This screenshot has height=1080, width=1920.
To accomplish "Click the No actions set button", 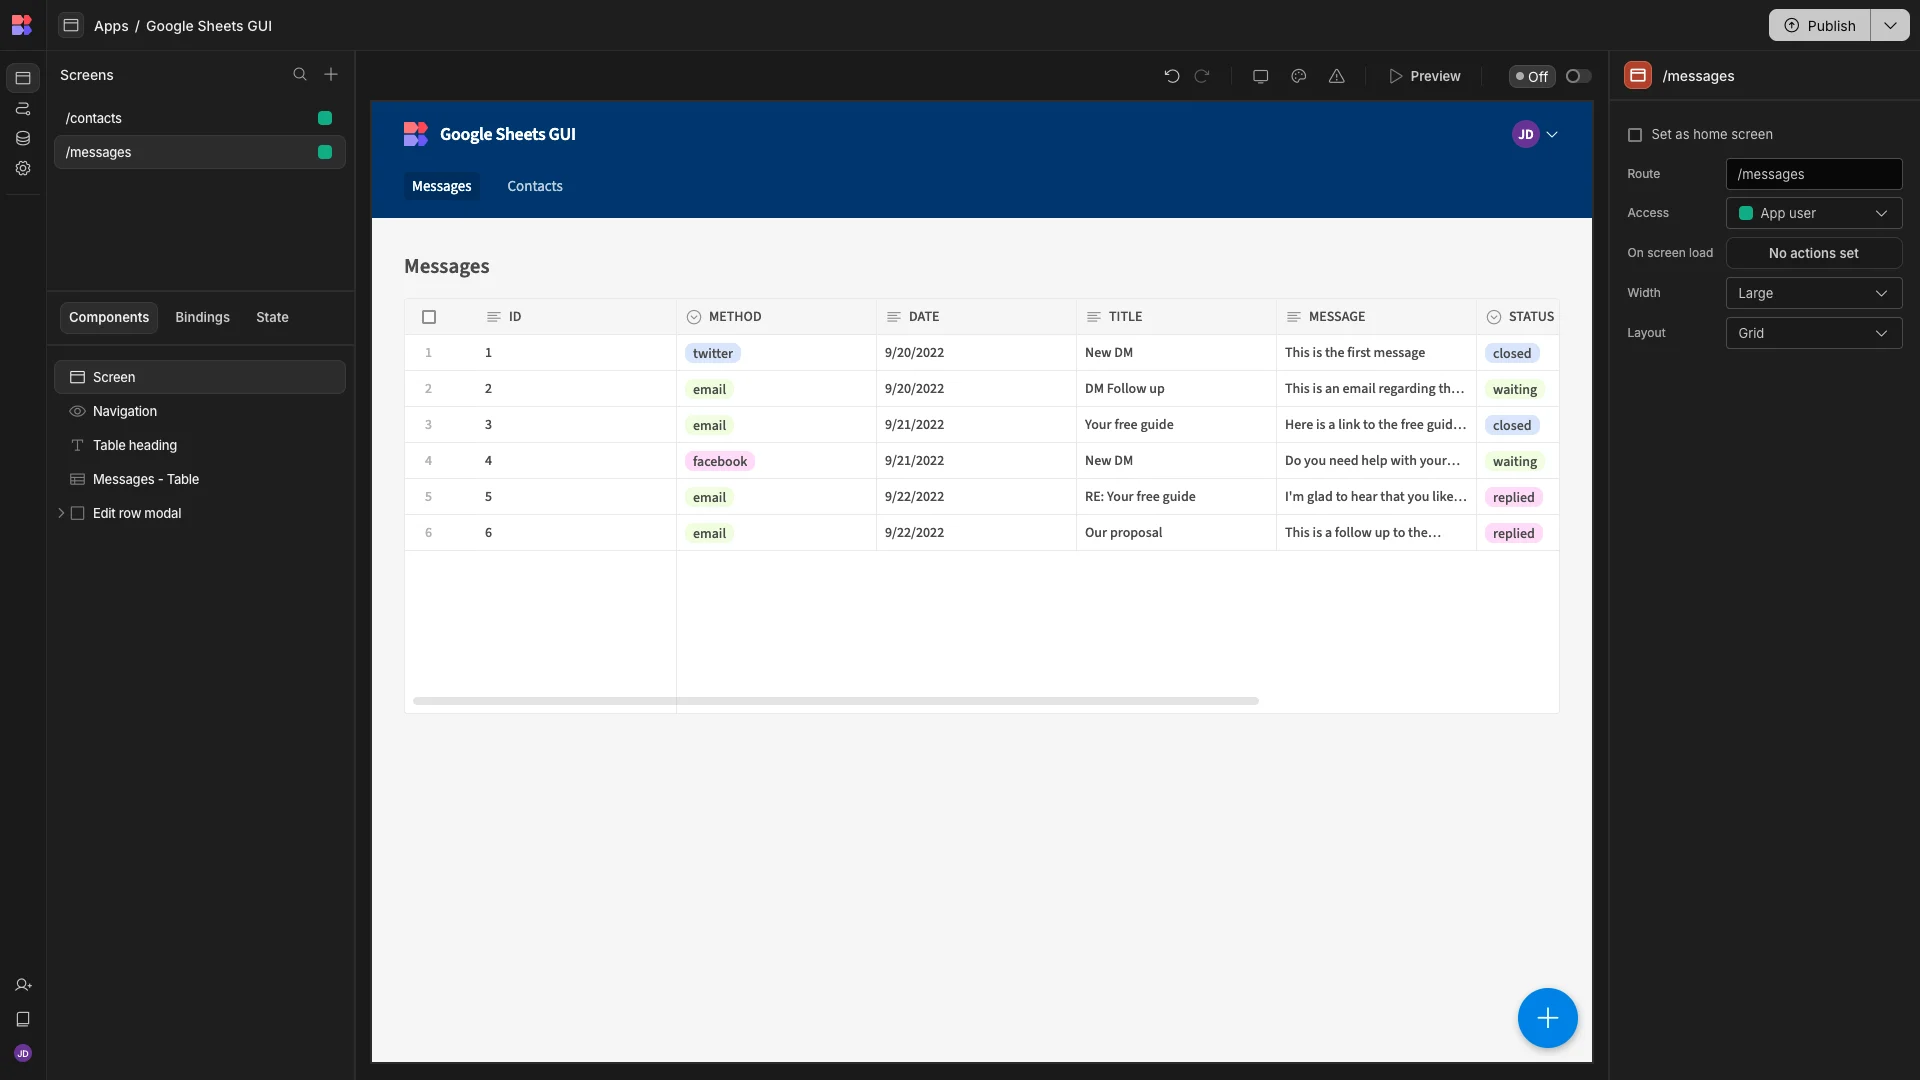I will tap(1814, 253).
